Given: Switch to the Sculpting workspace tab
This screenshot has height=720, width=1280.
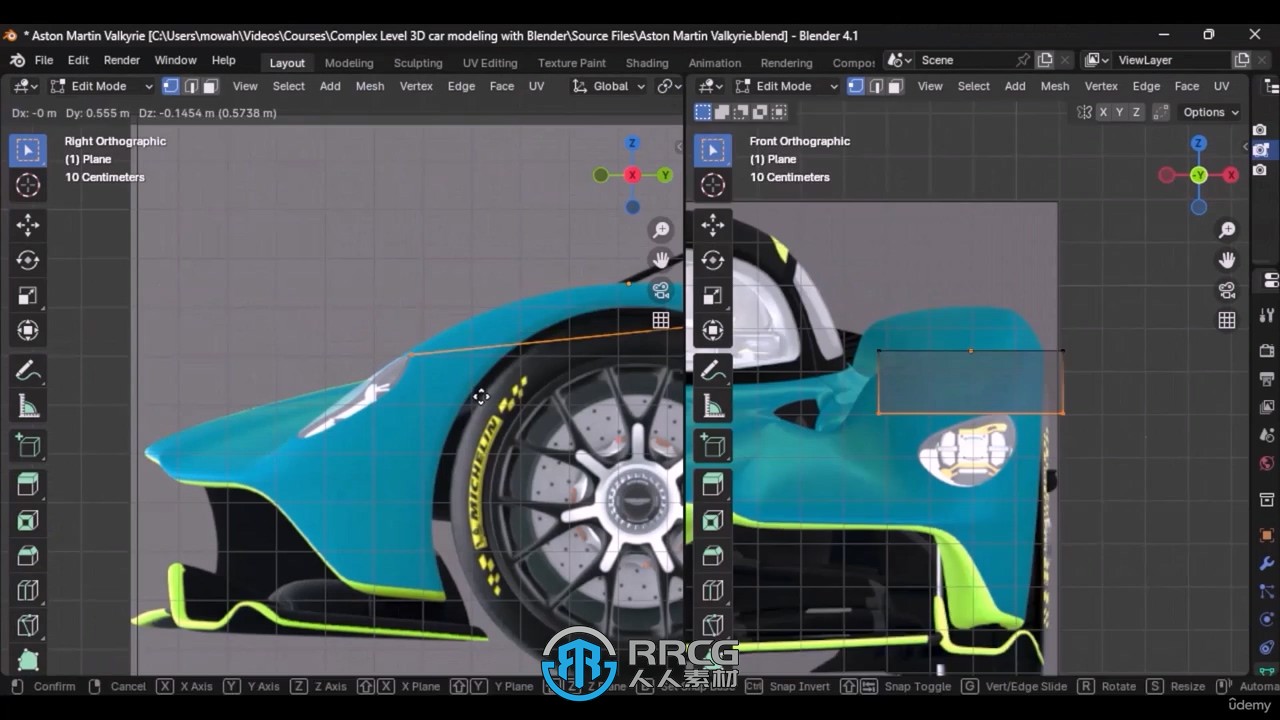Looking at the screenshot, I should coord(418,63).
